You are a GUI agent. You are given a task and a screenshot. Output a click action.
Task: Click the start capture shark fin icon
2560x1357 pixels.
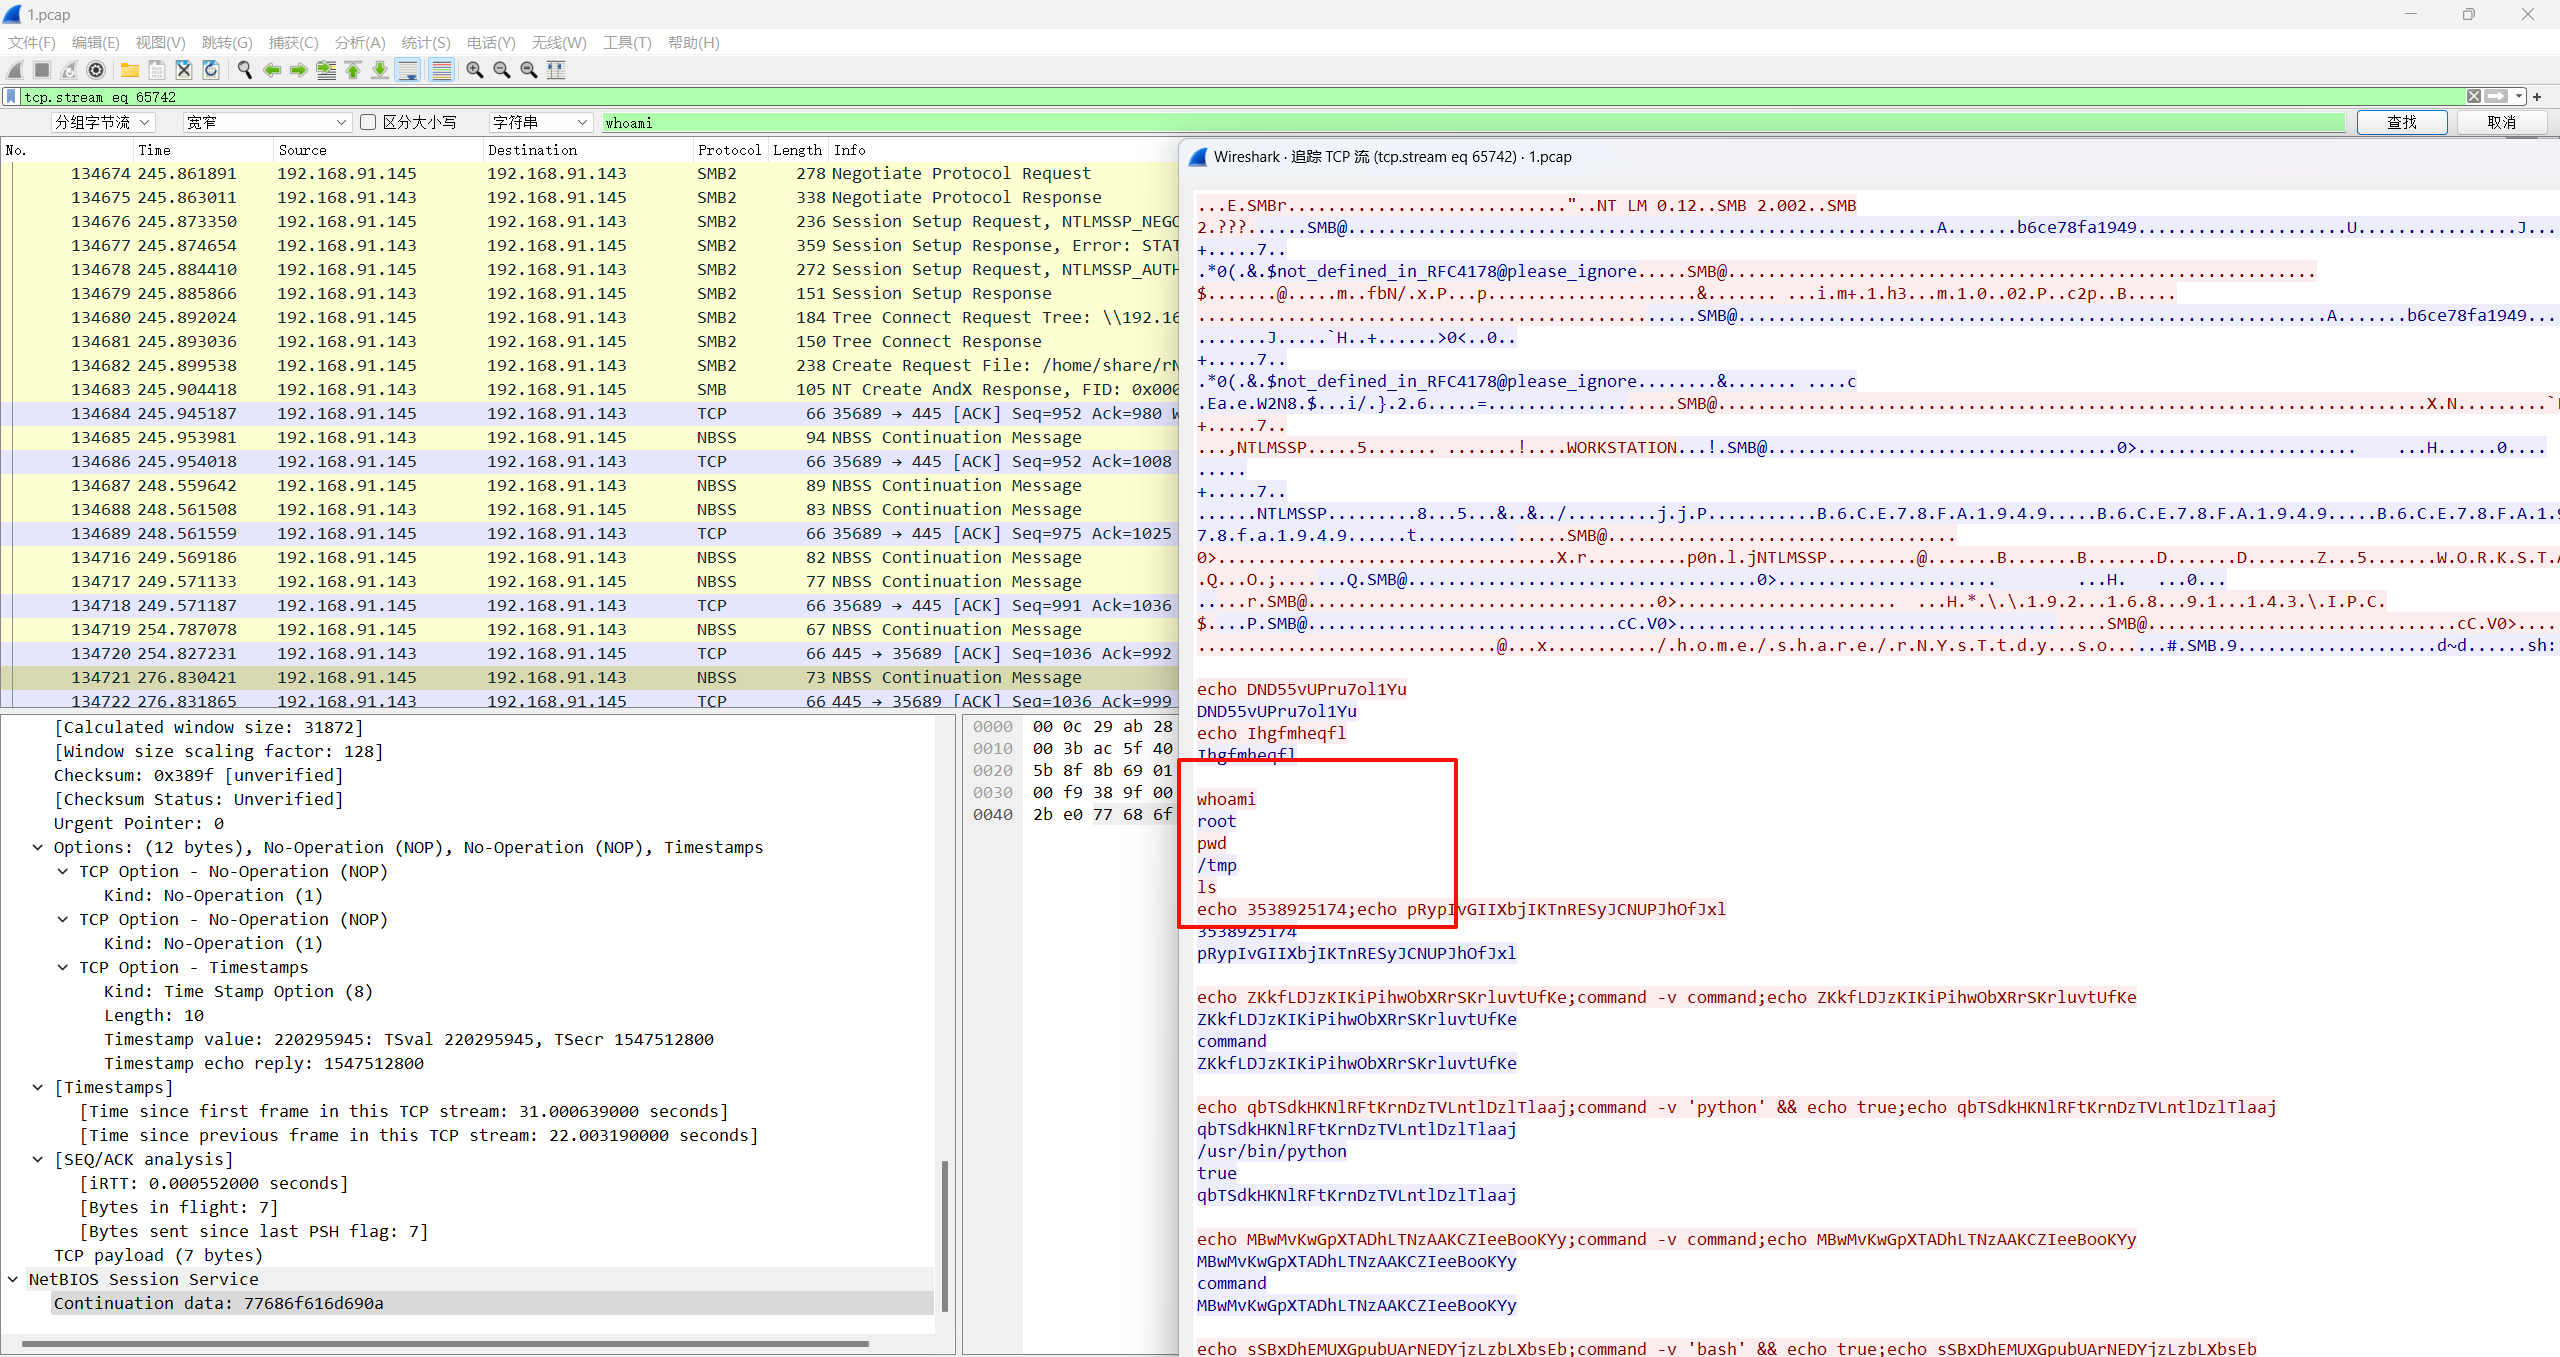tap(15, 70)
